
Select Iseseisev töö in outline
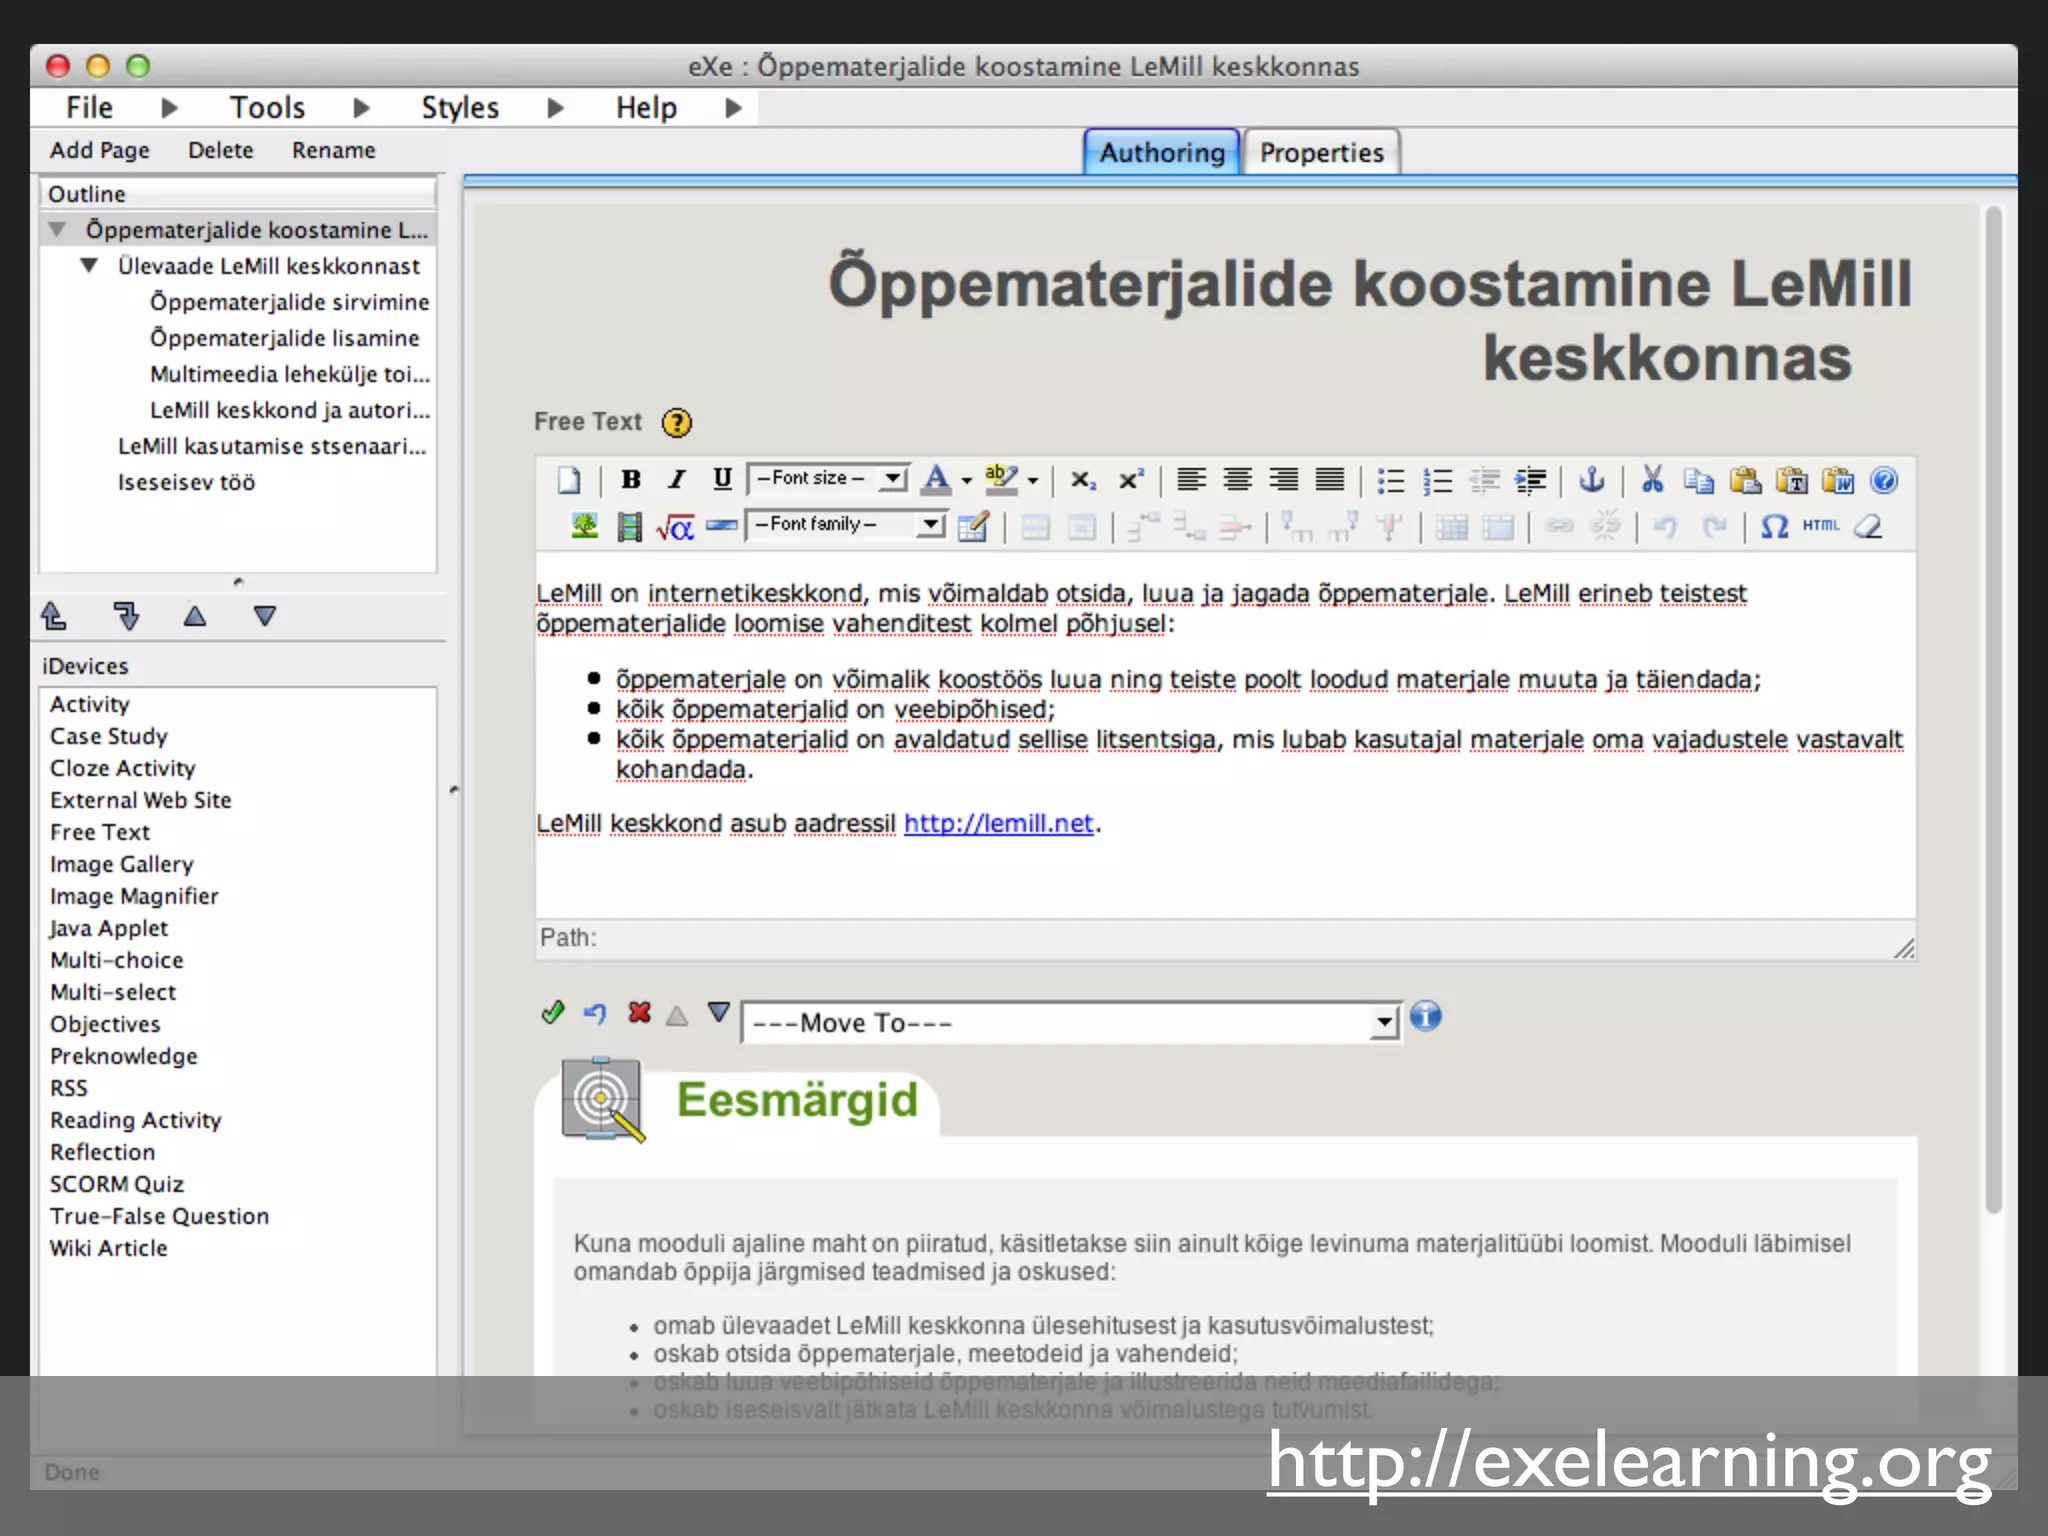pos(187,482)
